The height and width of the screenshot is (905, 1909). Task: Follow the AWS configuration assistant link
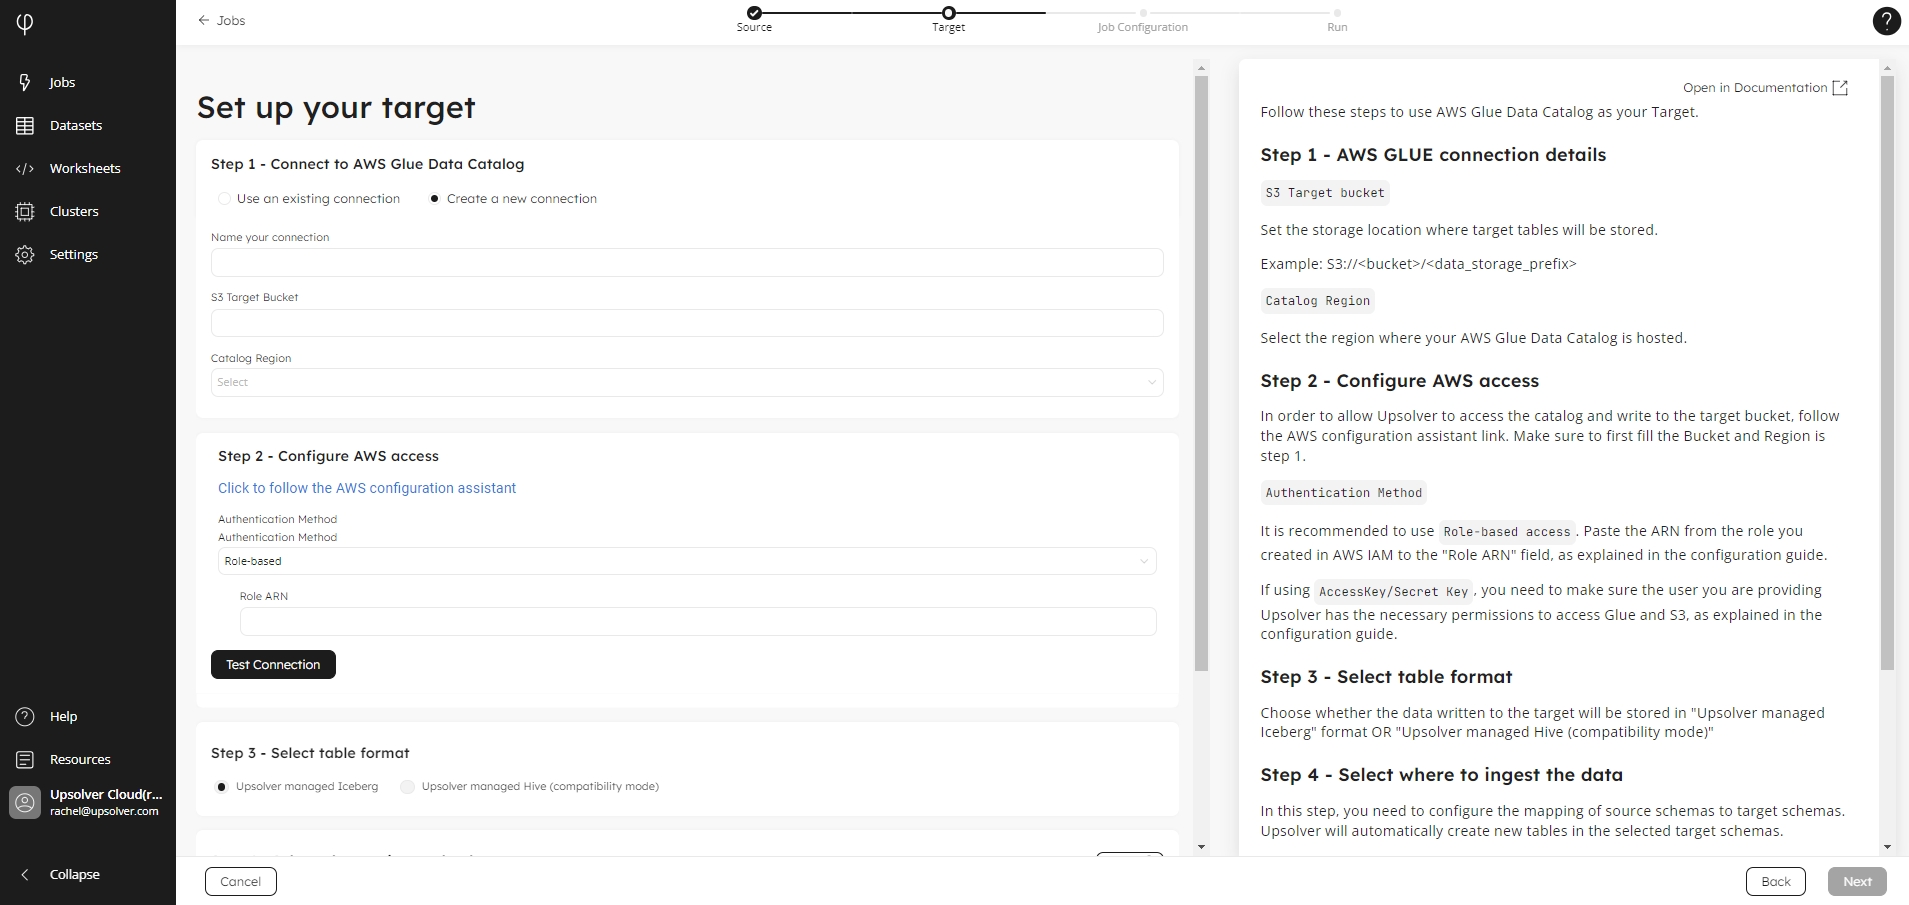coord(367,488)
